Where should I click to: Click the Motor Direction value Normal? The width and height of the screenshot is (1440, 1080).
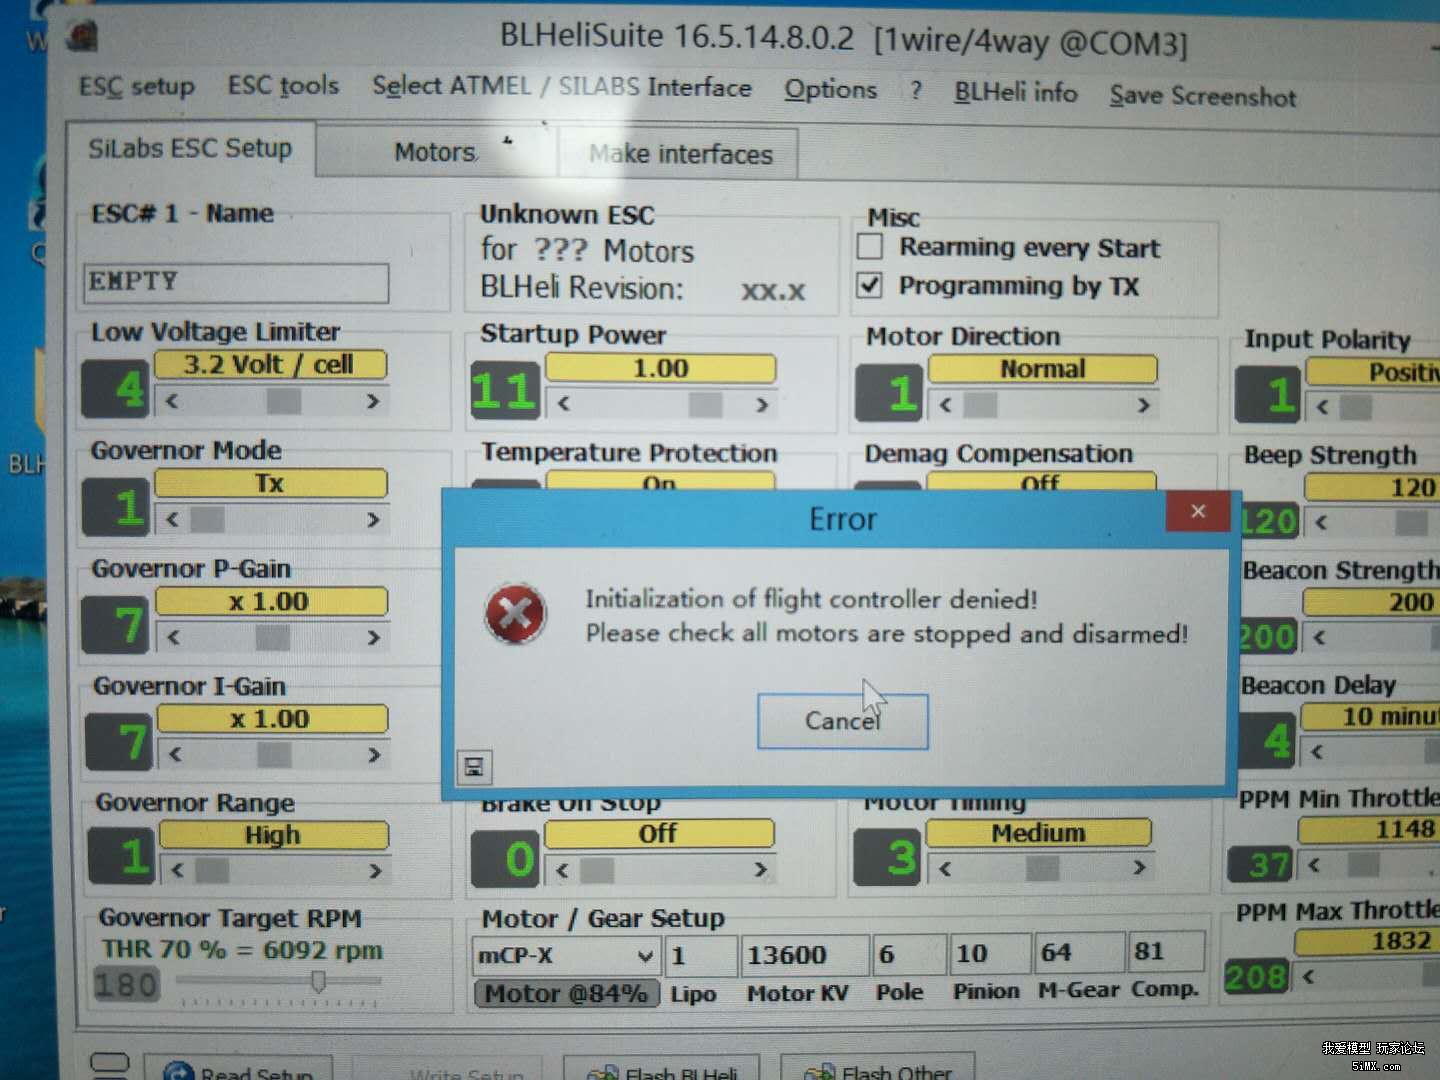[x=1043, y=369]
